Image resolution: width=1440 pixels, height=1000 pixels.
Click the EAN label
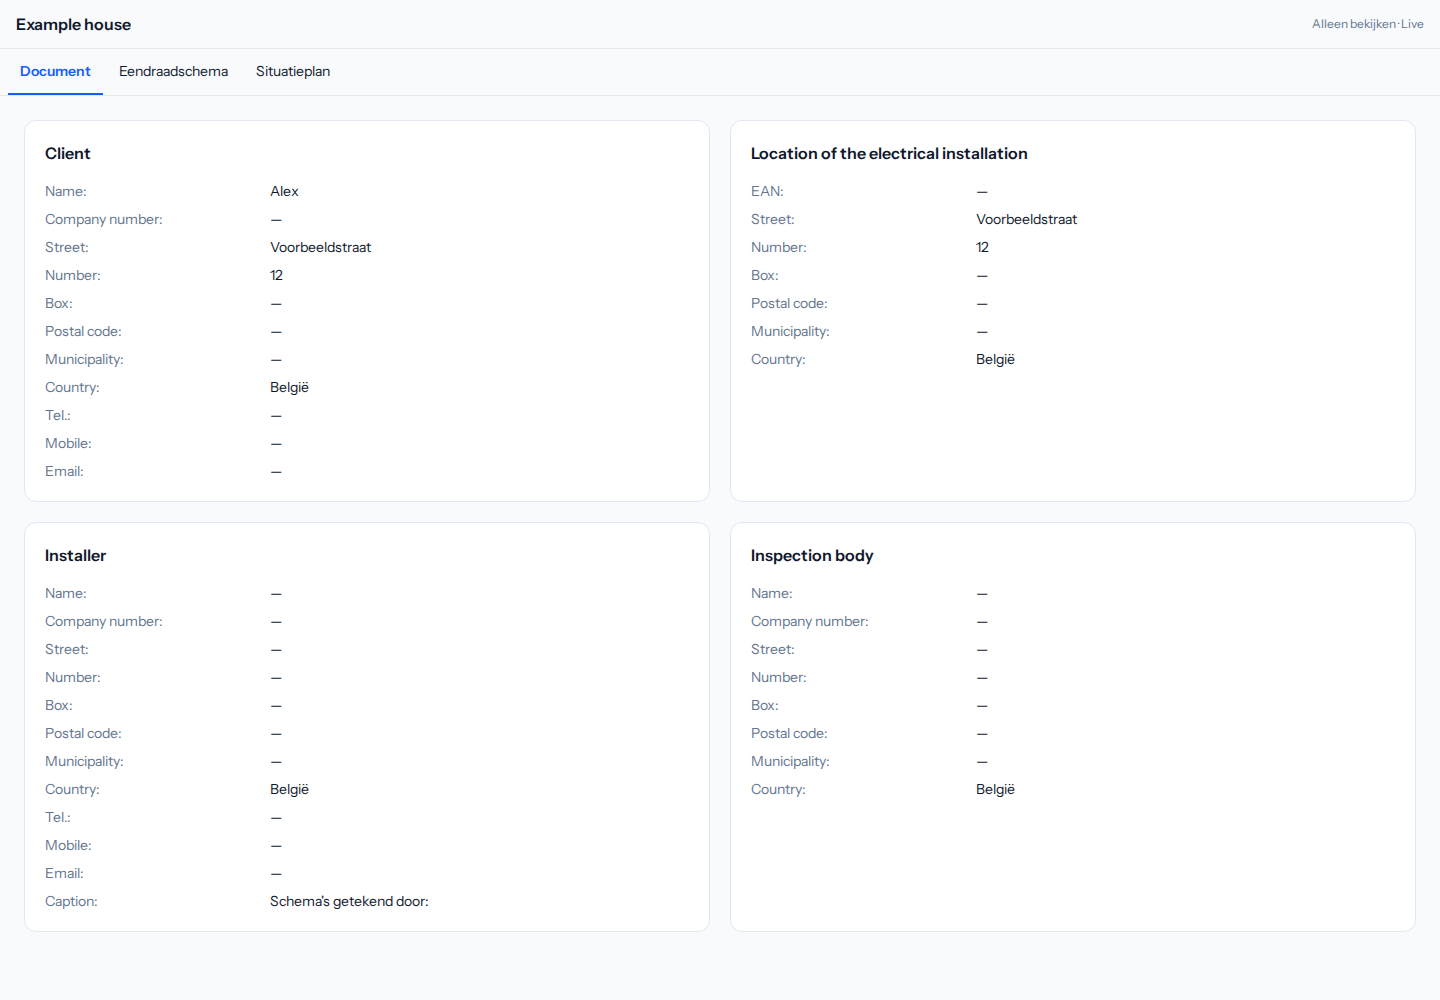(767, 191)
